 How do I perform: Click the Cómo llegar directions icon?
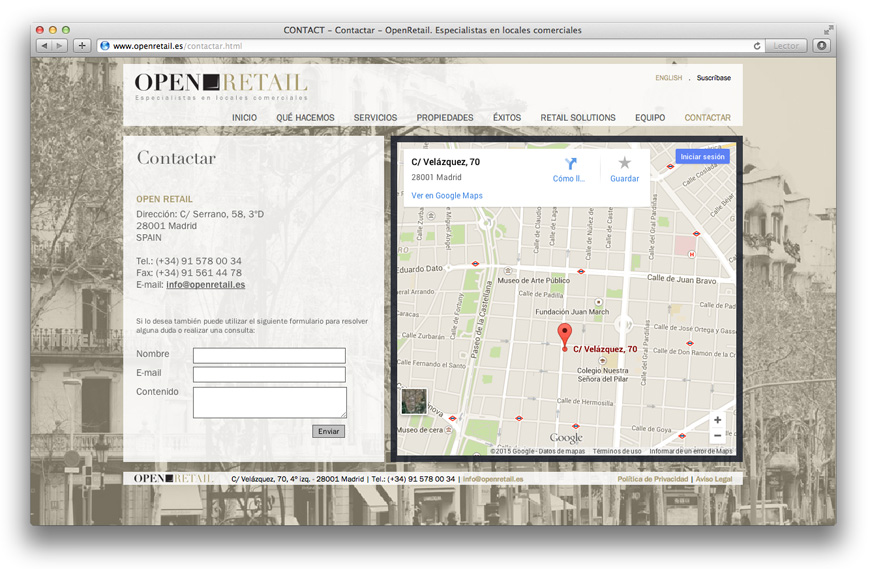point(570,164)
